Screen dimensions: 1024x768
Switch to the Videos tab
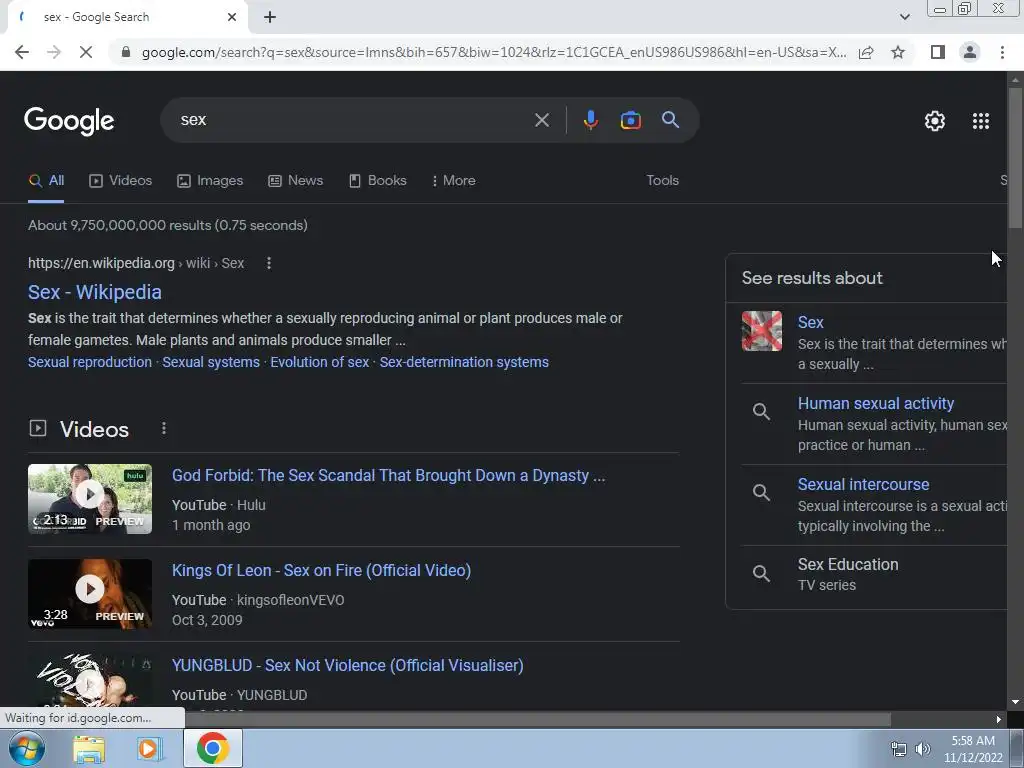tap(120, 181)
